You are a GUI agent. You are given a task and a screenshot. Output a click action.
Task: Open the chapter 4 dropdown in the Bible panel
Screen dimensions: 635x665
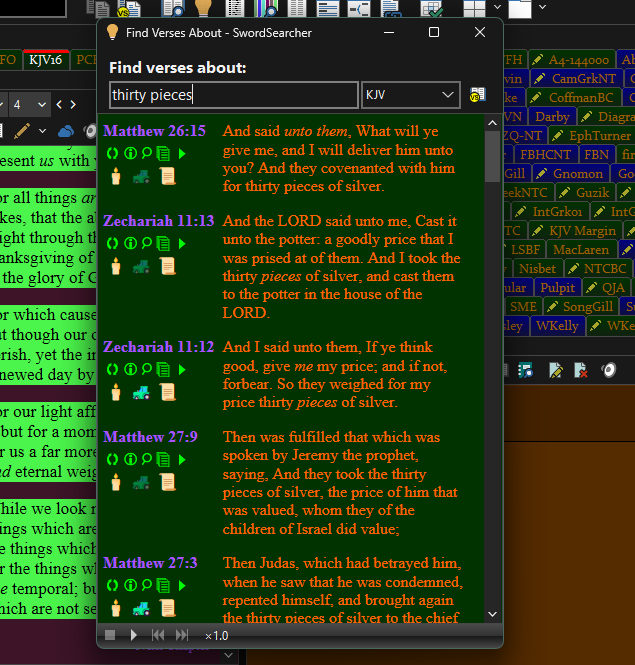30,104
